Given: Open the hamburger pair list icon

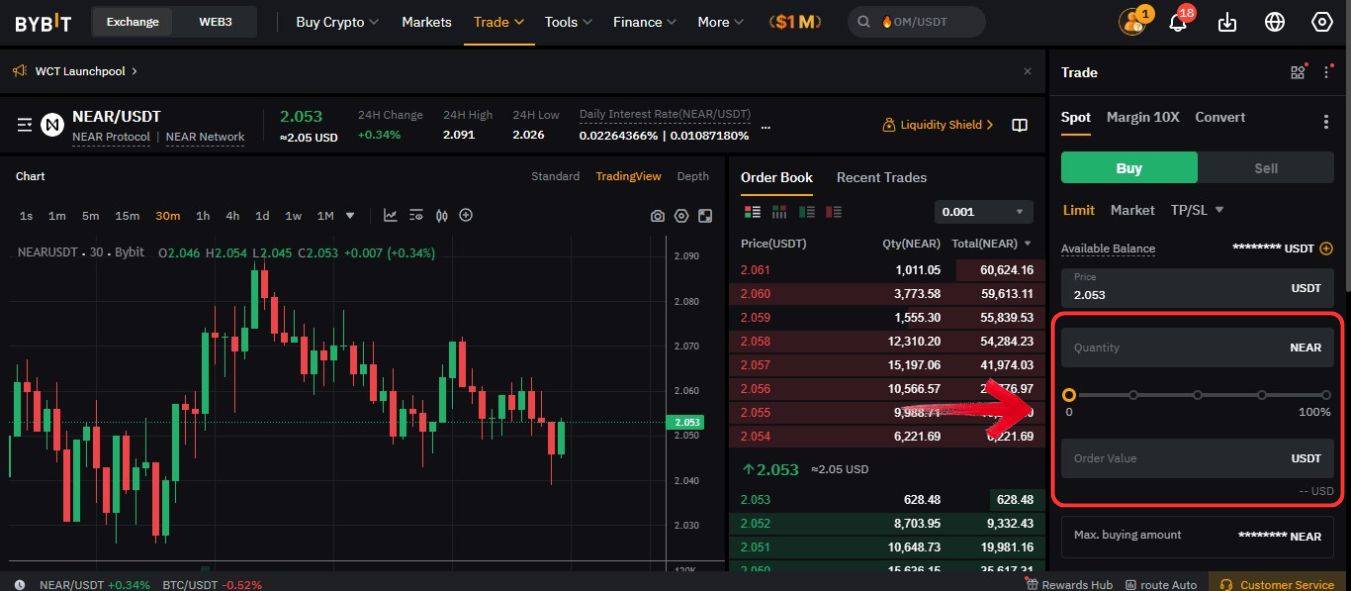Looking at the screenshot, I should [25, 125].
